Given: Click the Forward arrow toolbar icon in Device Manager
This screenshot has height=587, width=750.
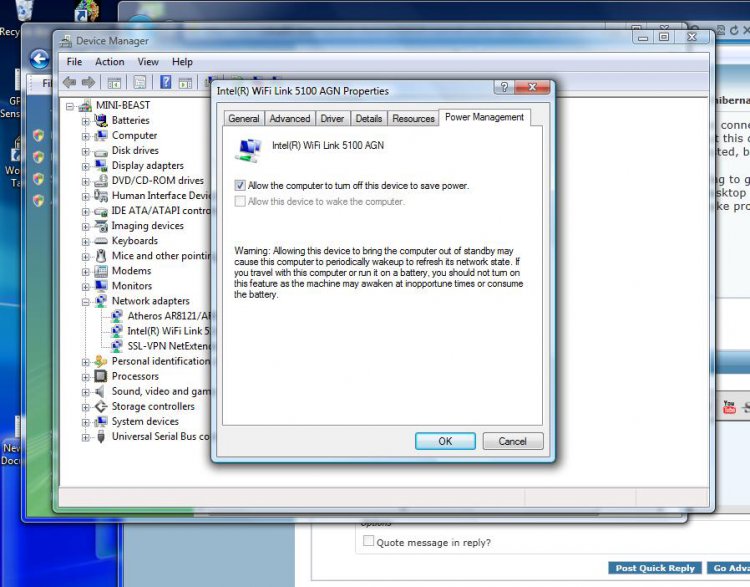Looking at the screenshot, I should 88,82.
